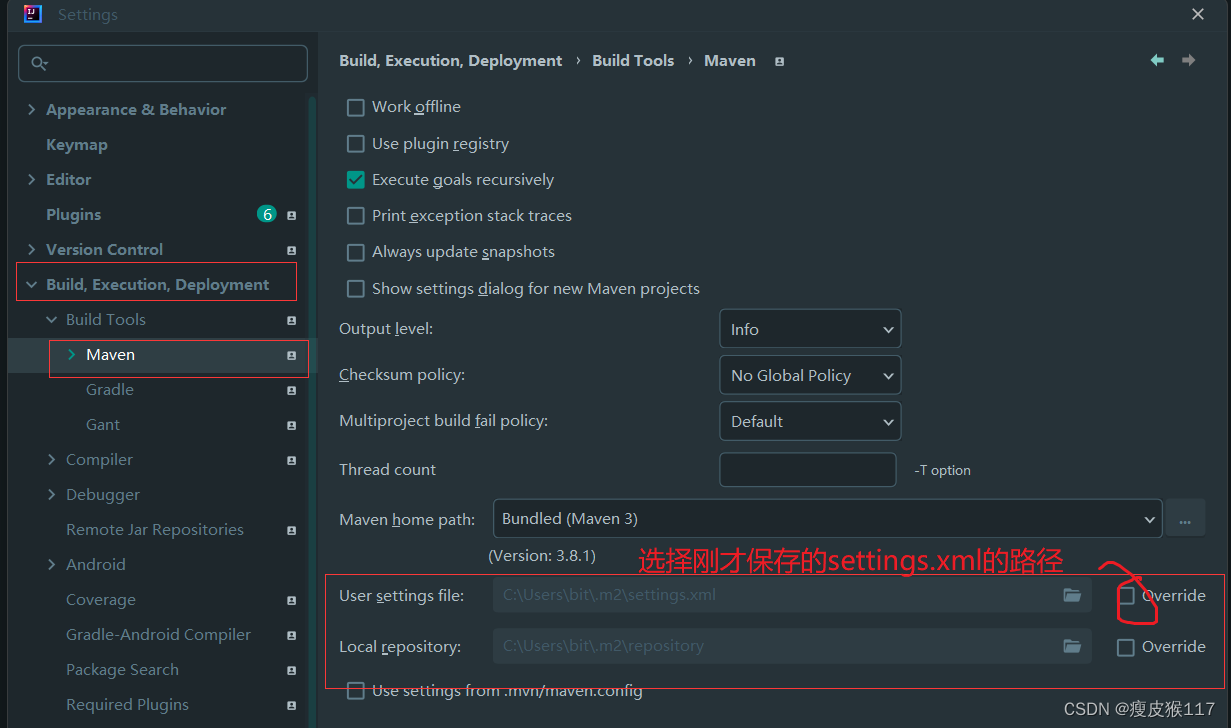This screenshot has width=1231, height=728.
Task: Check Override for User settings file
Action: [x=1126, y=596]
